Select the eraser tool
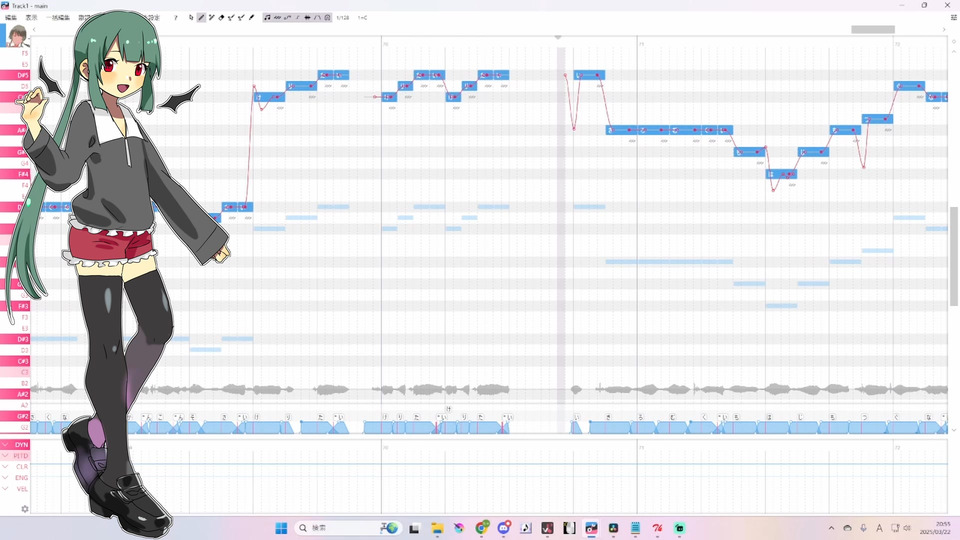The image size is (960, 540). [x=221, y=18]
